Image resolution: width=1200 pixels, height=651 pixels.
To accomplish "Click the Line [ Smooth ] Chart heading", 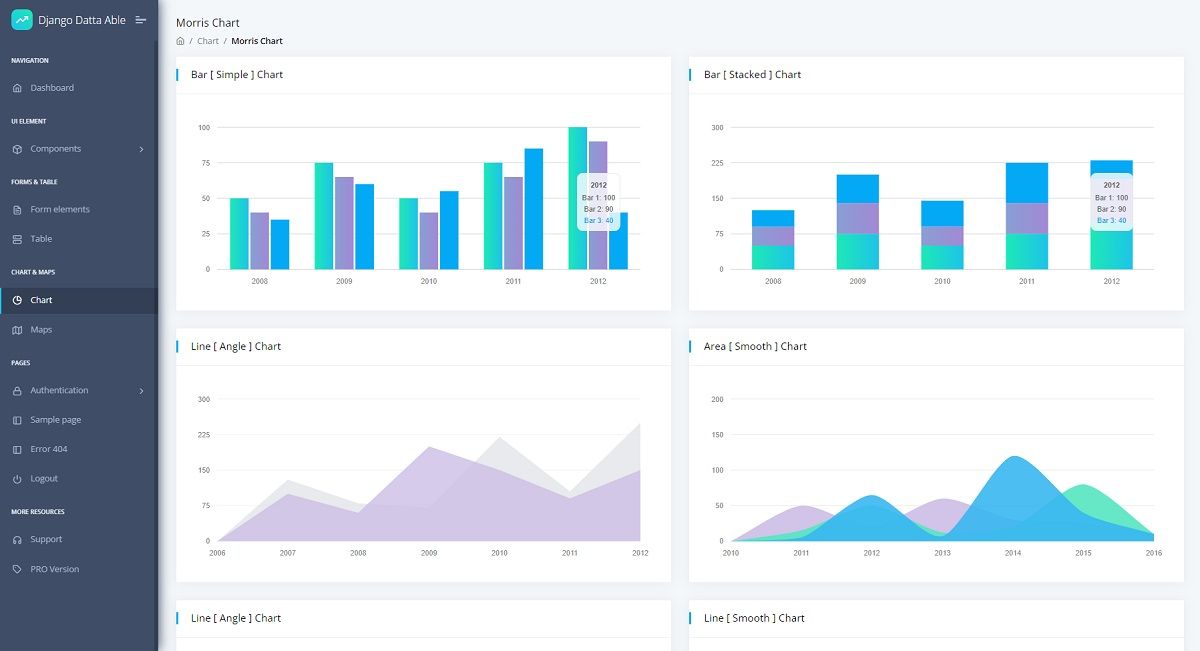I will click(754, 619).
